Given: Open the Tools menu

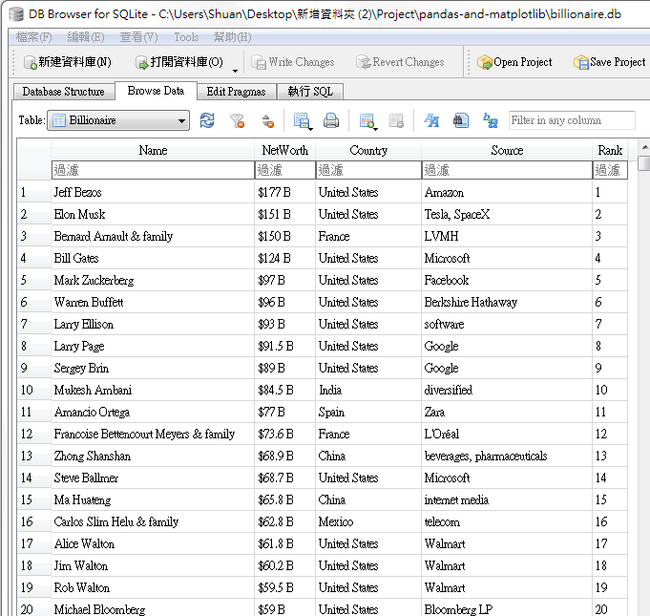Looking at the screenshot, I should point(186,37).
